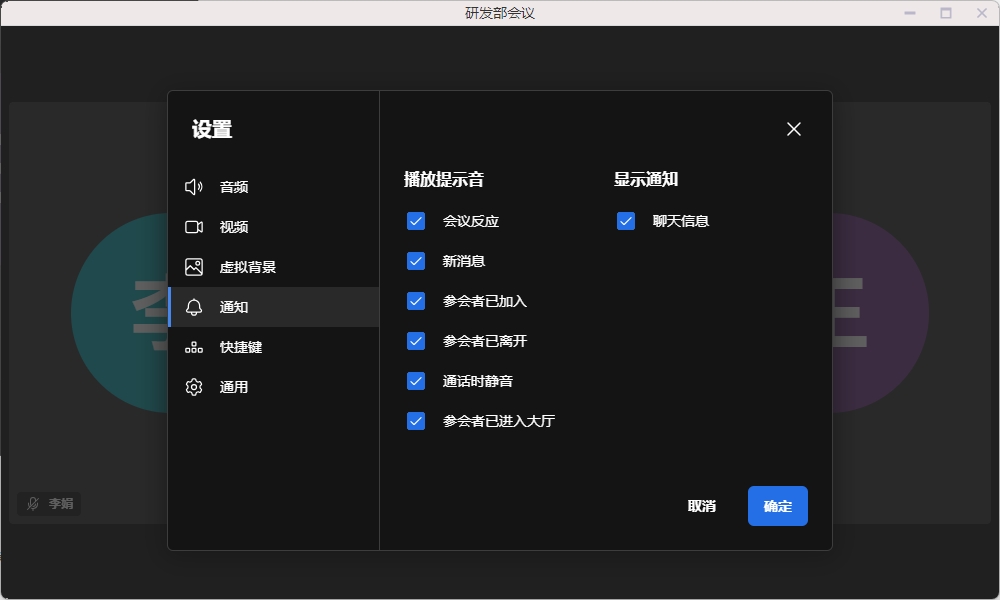Uncheck the 会议反应 sound checkbox
The width and height of the screenshot is (1000, 600).
tap(416, 221)
